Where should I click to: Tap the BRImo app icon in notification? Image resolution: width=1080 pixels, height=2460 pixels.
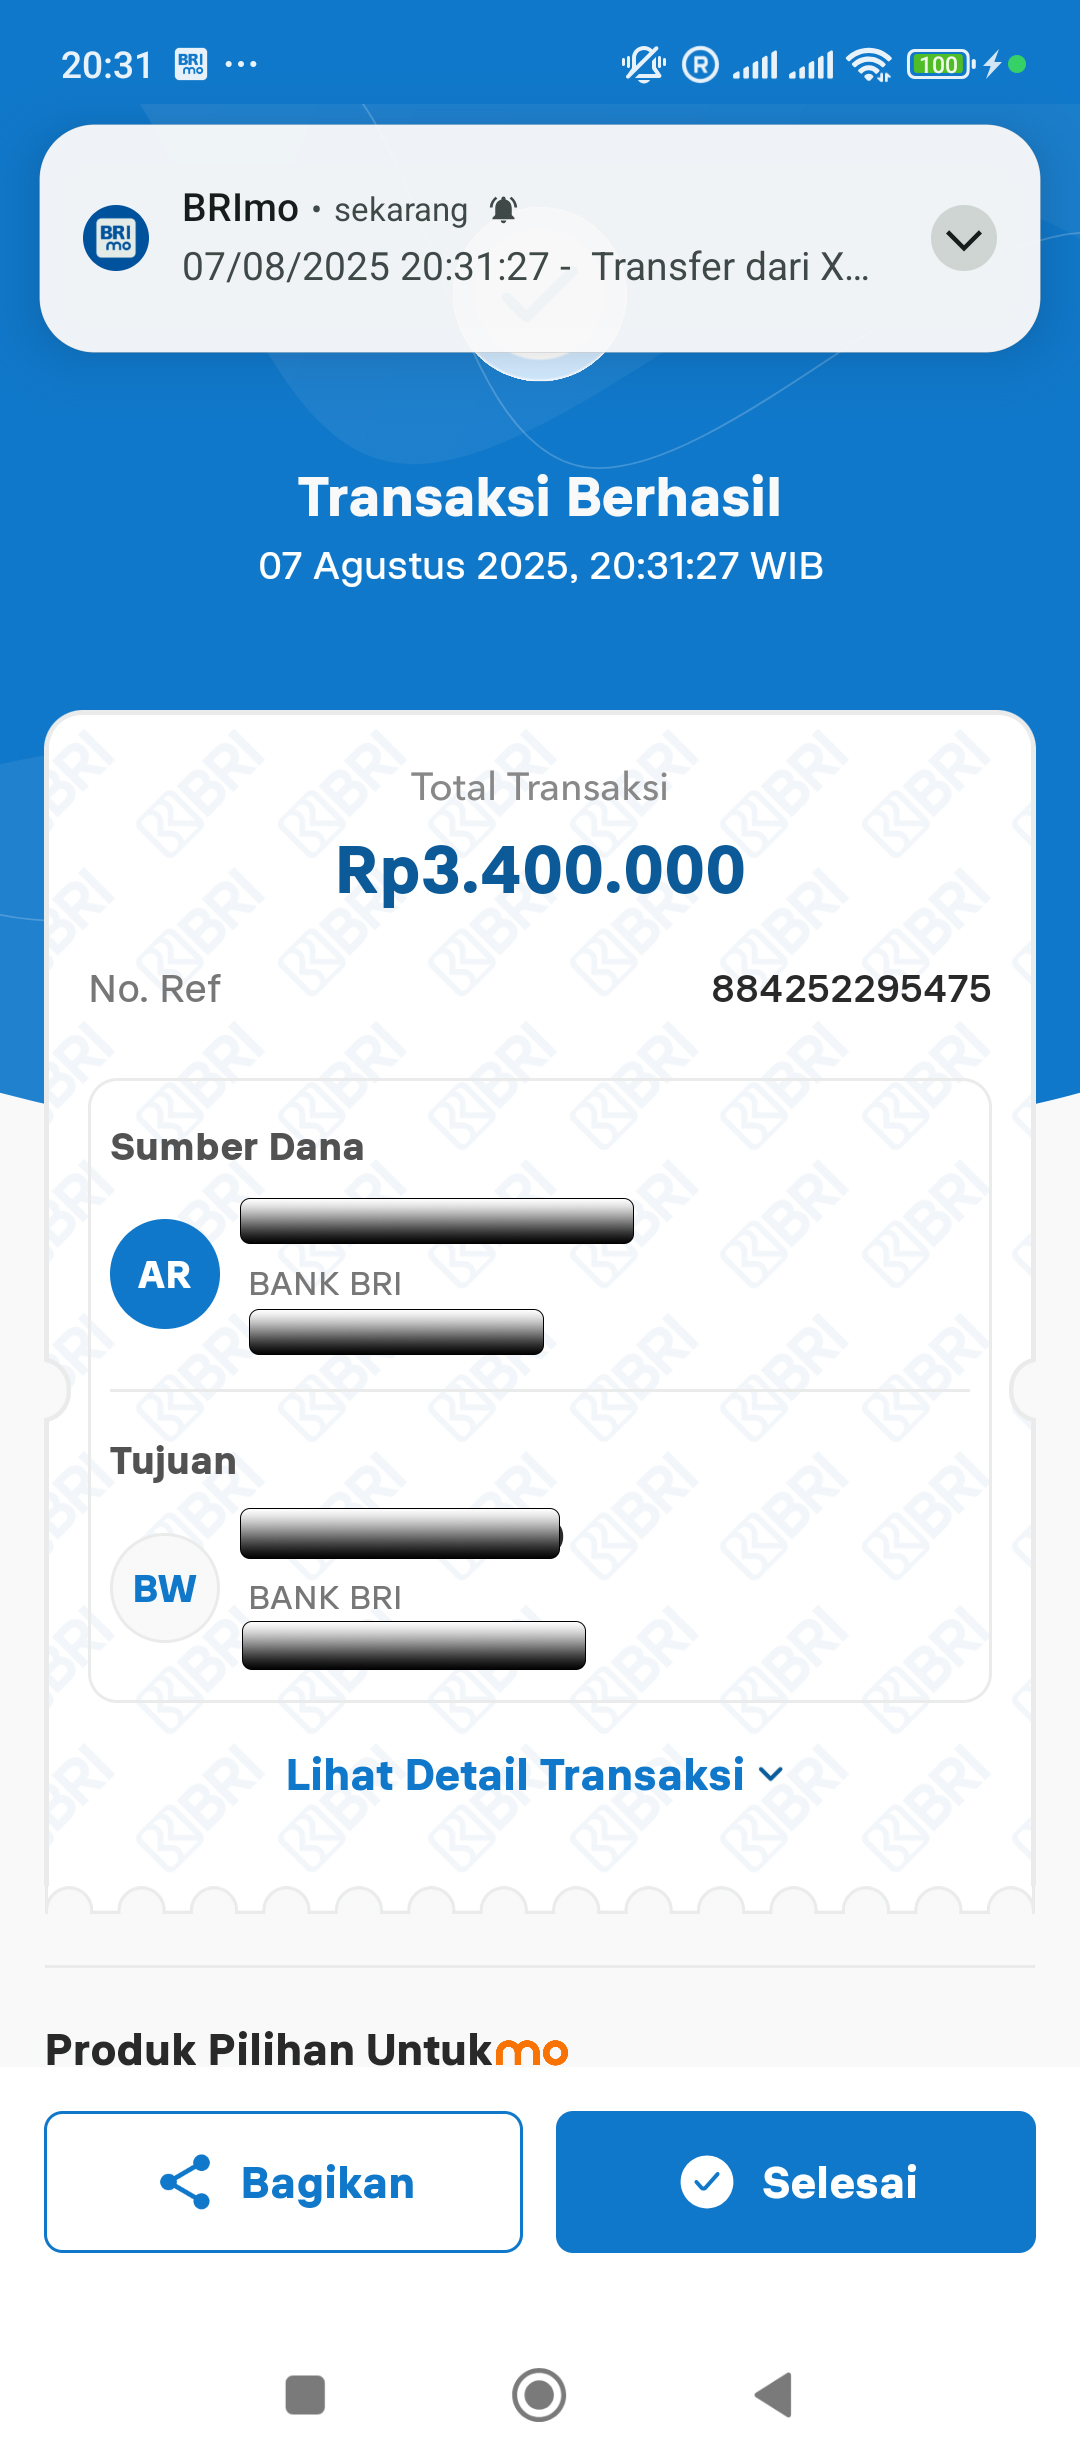coord(116,238)
